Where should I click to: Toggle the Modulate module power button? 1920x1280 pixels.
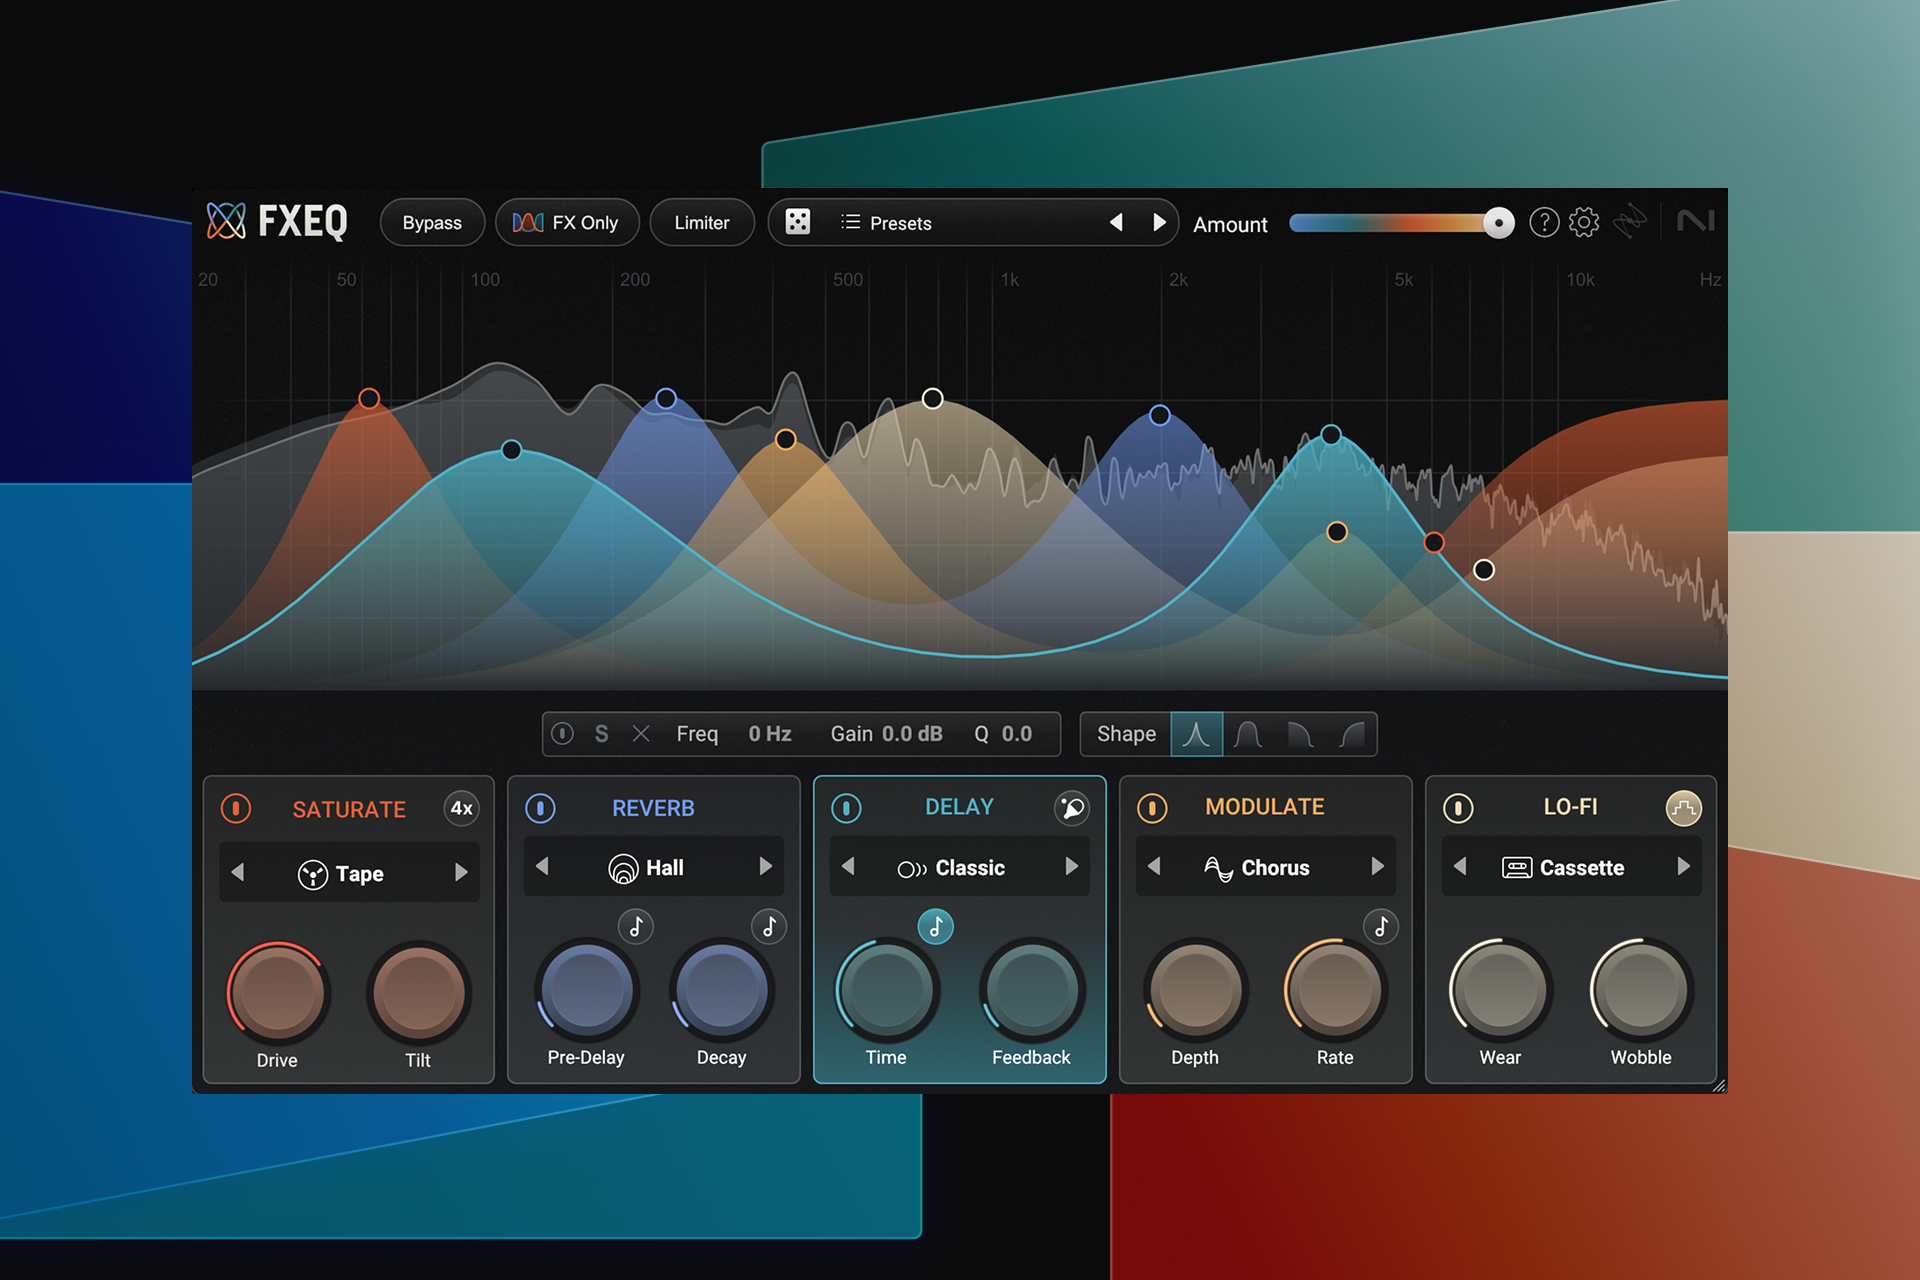[1152, 808]
